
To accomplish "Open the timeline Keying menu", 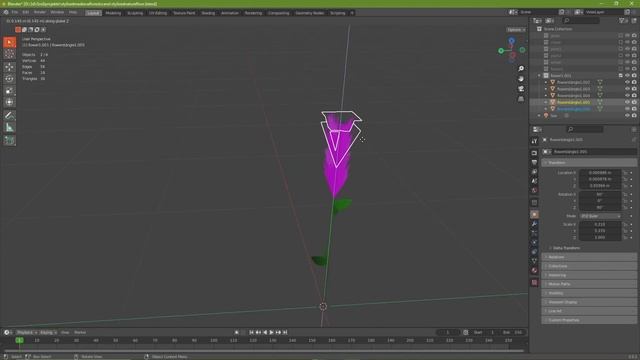I will click(48, 332).
